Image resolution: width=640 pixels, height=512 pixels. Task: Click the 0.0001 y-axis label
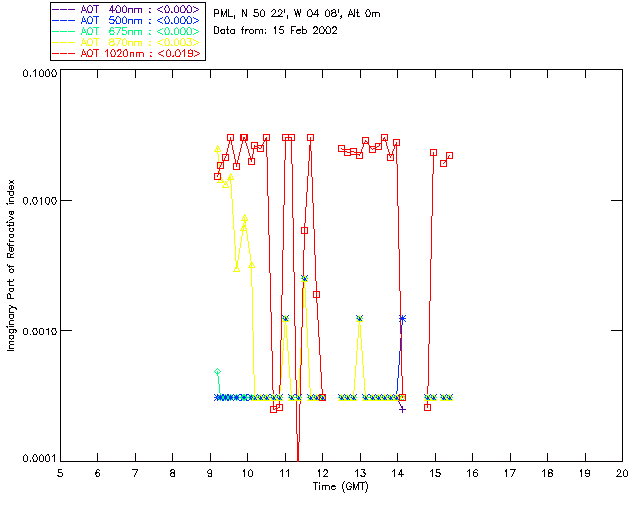tap(40, 459)
